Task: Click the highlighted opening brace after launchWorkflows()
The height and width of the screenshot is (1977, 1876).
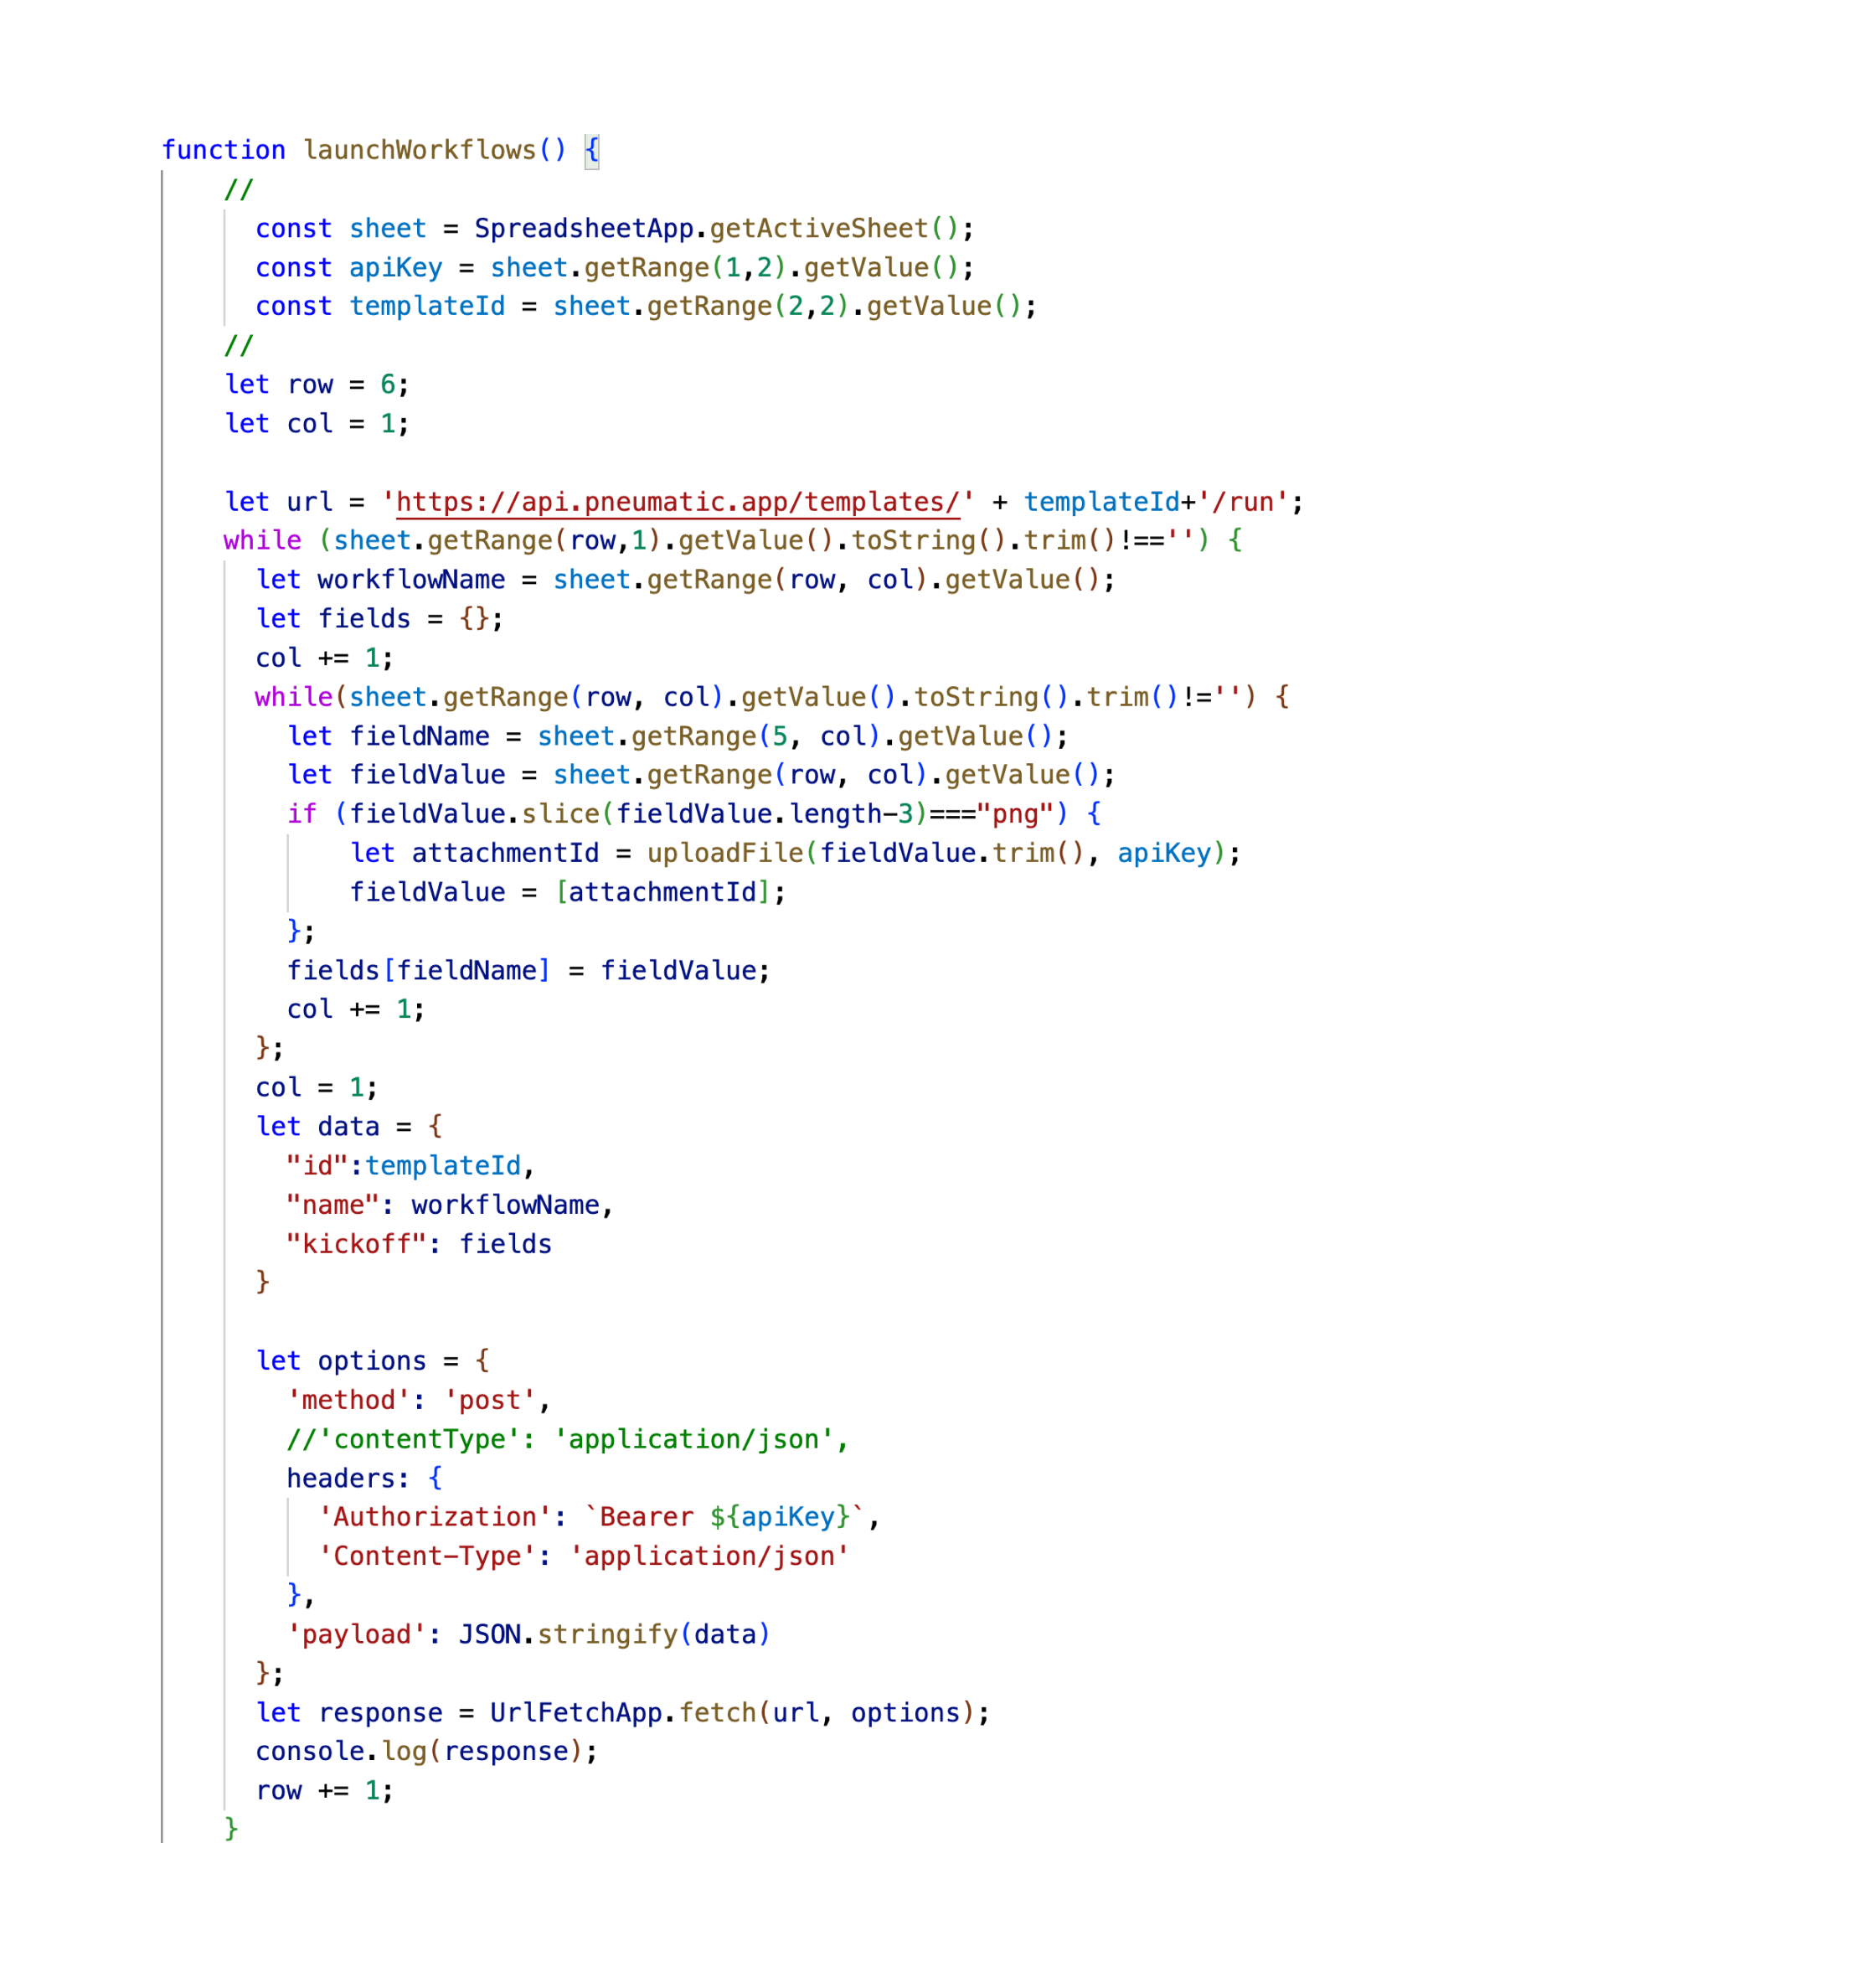Action: [x=592, y=151]
